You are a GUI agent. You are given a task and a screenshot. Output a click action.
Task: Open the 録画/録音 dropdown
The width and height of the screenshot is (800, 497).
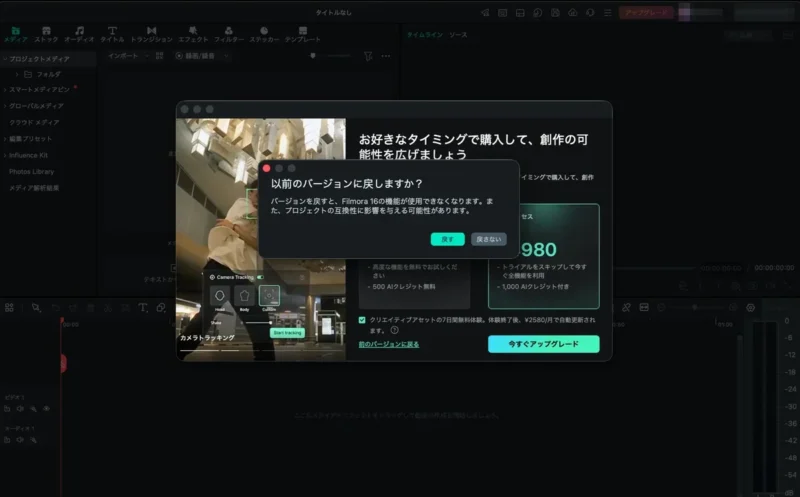pyautogui.click(x=202, y=56)
